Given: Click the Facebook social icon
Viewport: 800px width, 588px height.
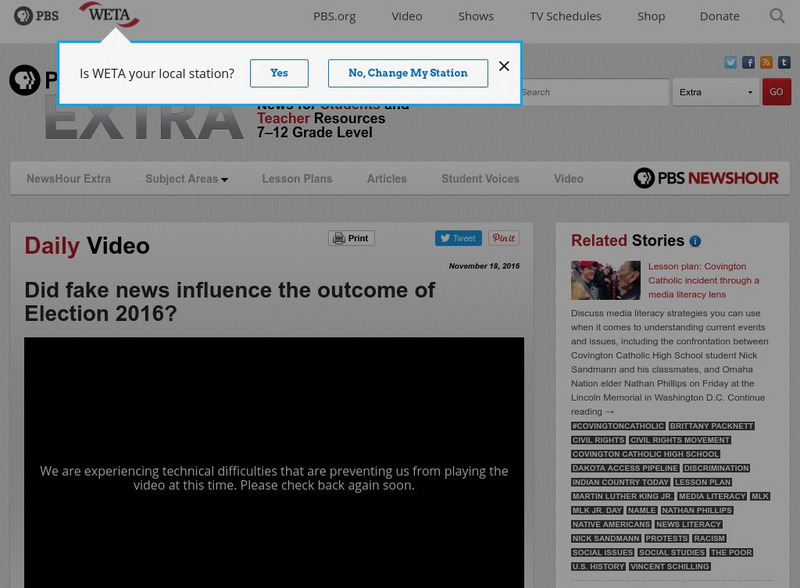Looking at the screenshot, I should point(748,62).
